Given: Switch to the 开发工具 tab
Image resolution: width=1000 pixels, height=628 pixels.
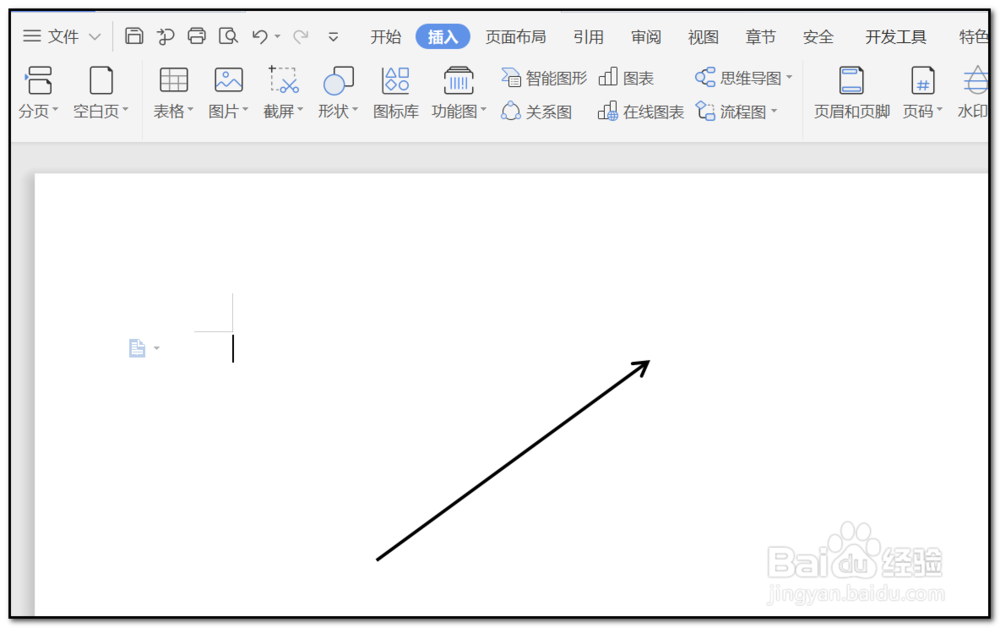Looking at the screenshot, I should [x=895, y=37].
